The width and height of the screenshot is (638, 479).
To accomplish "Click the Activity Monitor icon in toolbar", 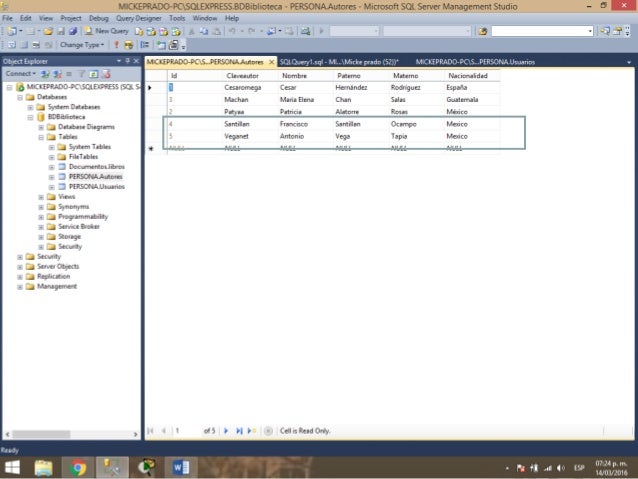I will pos(305,31).
